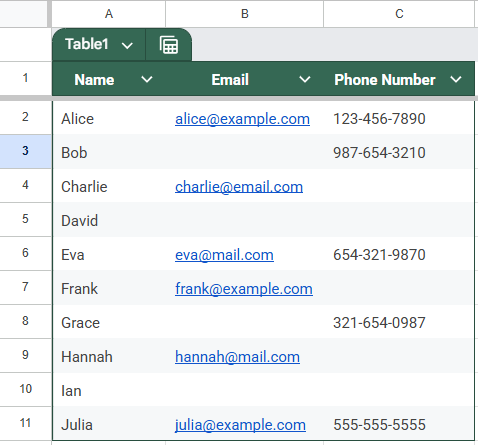Viewport: 478px width, 445px height.
Task: Click the eva@mail.com hyperlink
Action: pyautogui.click(x=224, y=255)
